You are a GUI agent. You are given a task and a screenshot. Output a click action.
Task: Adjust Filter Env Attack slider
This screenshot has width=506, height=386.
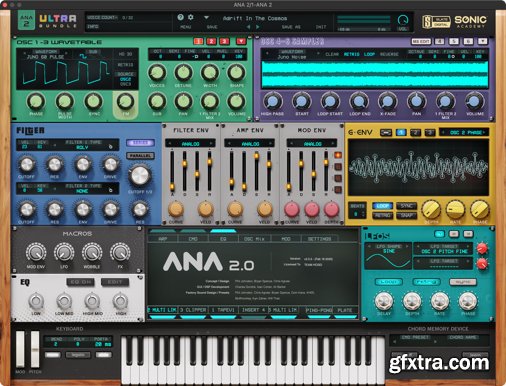[172, 186]
